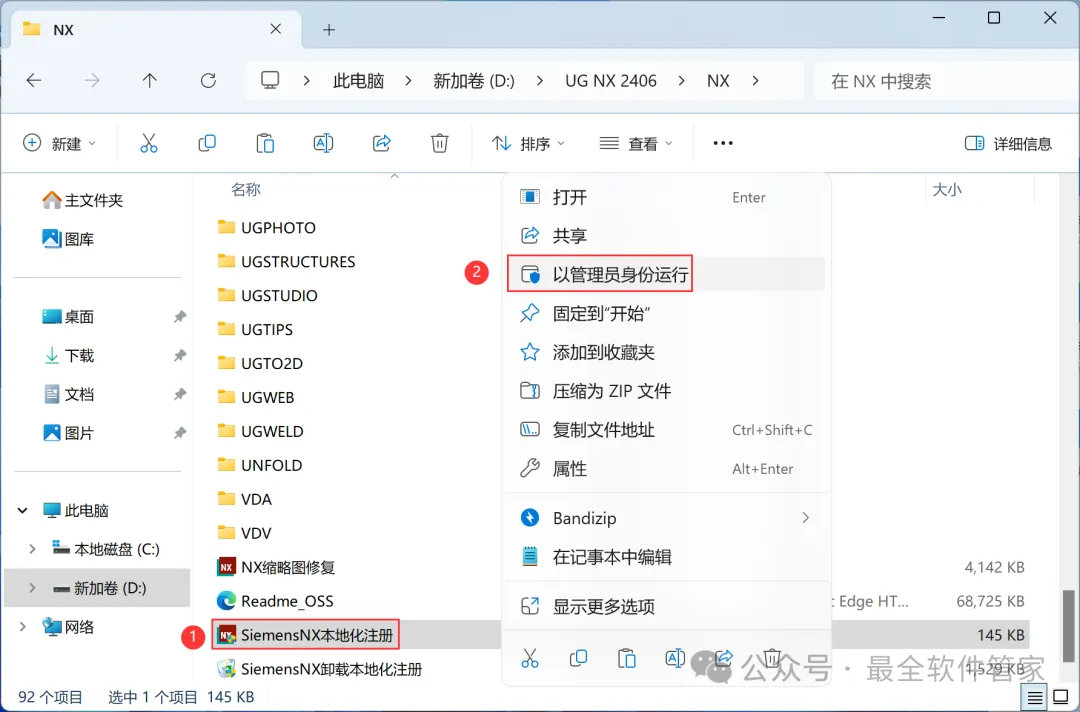Click the 大小 column header
This screenshot has width=1080, height=712.
point(946,189)
